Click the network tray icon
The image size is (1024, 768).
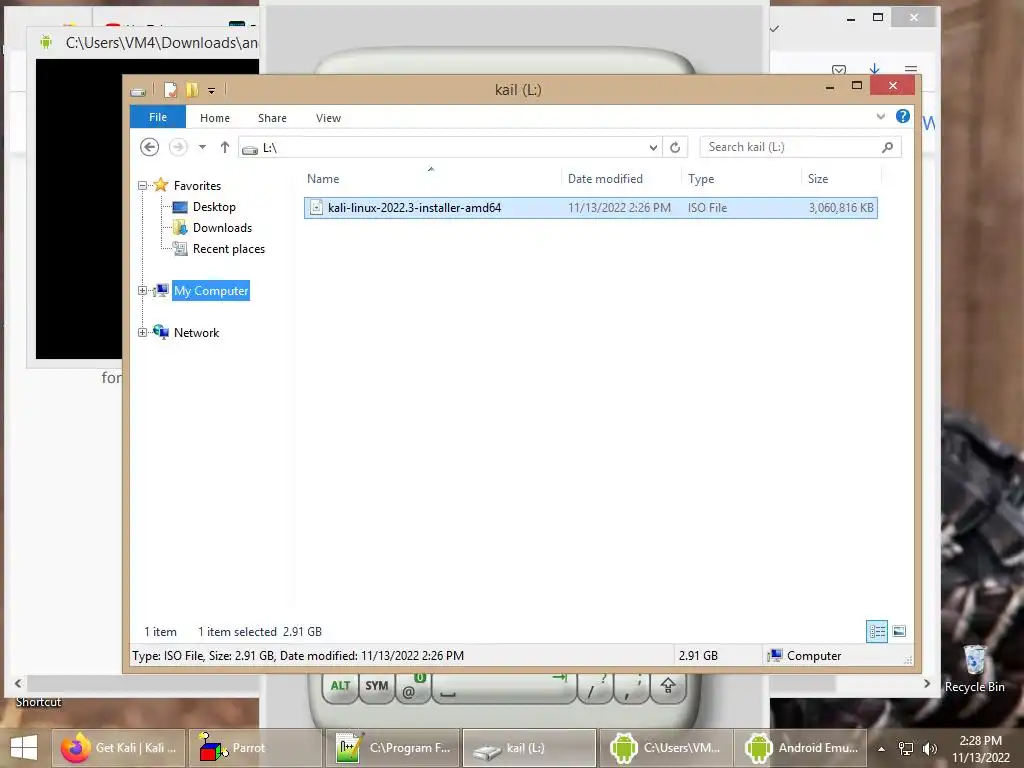coord(906,749)
